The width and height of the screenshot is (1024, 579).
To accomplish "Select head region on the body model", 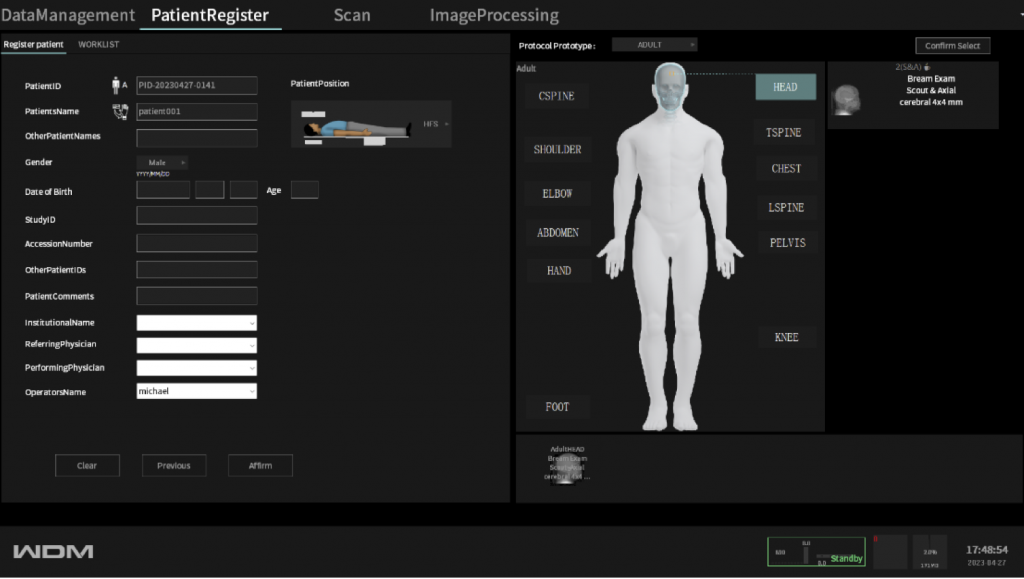I will pyautogui.click(x=670, y=87).
